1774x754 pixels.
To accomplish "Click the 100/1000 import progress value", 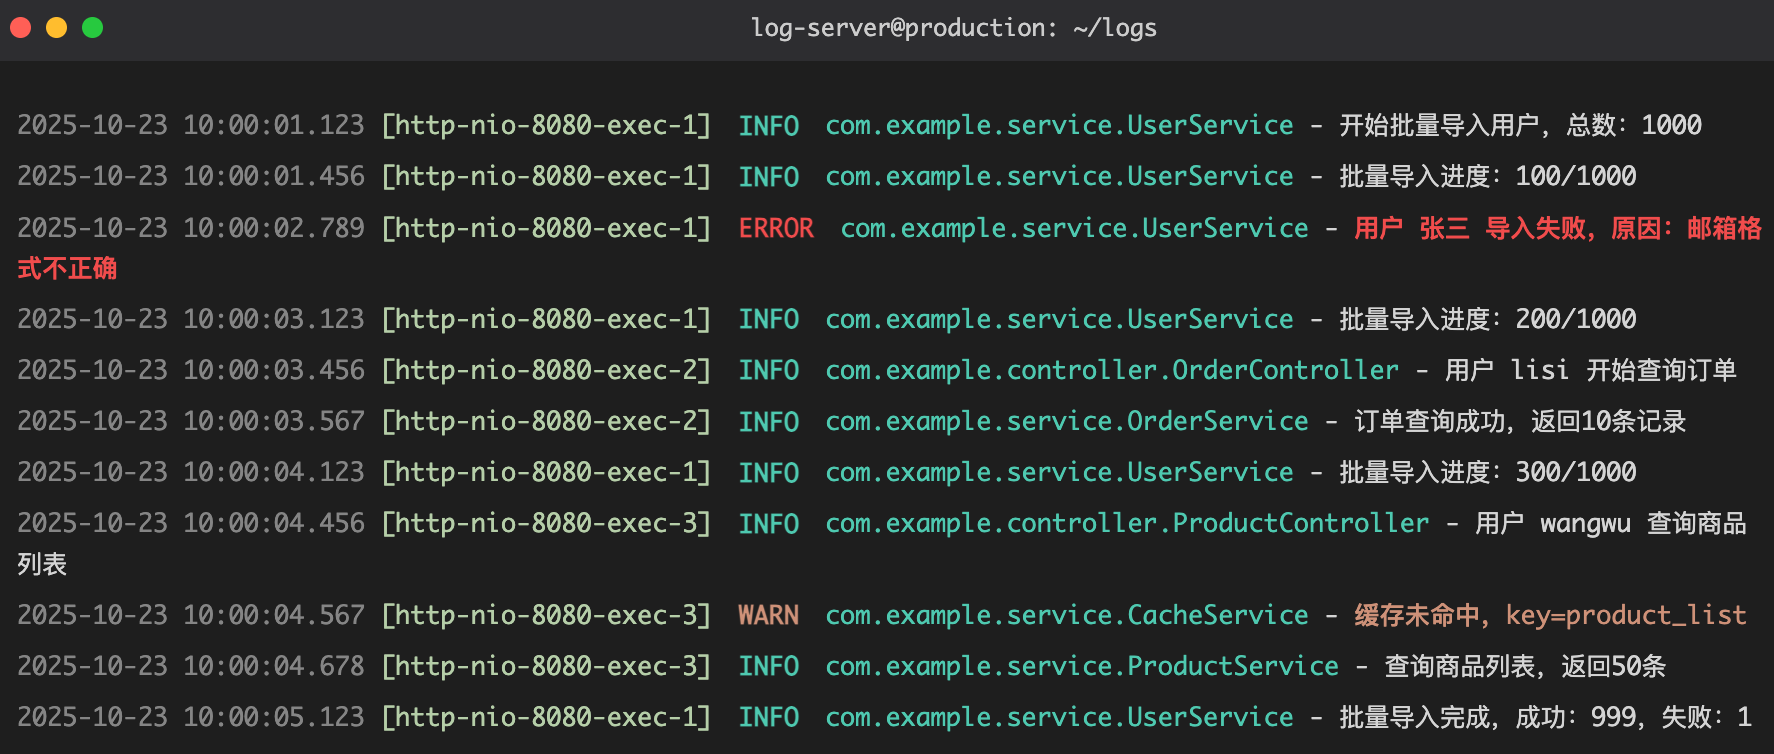I will 1576,176.
